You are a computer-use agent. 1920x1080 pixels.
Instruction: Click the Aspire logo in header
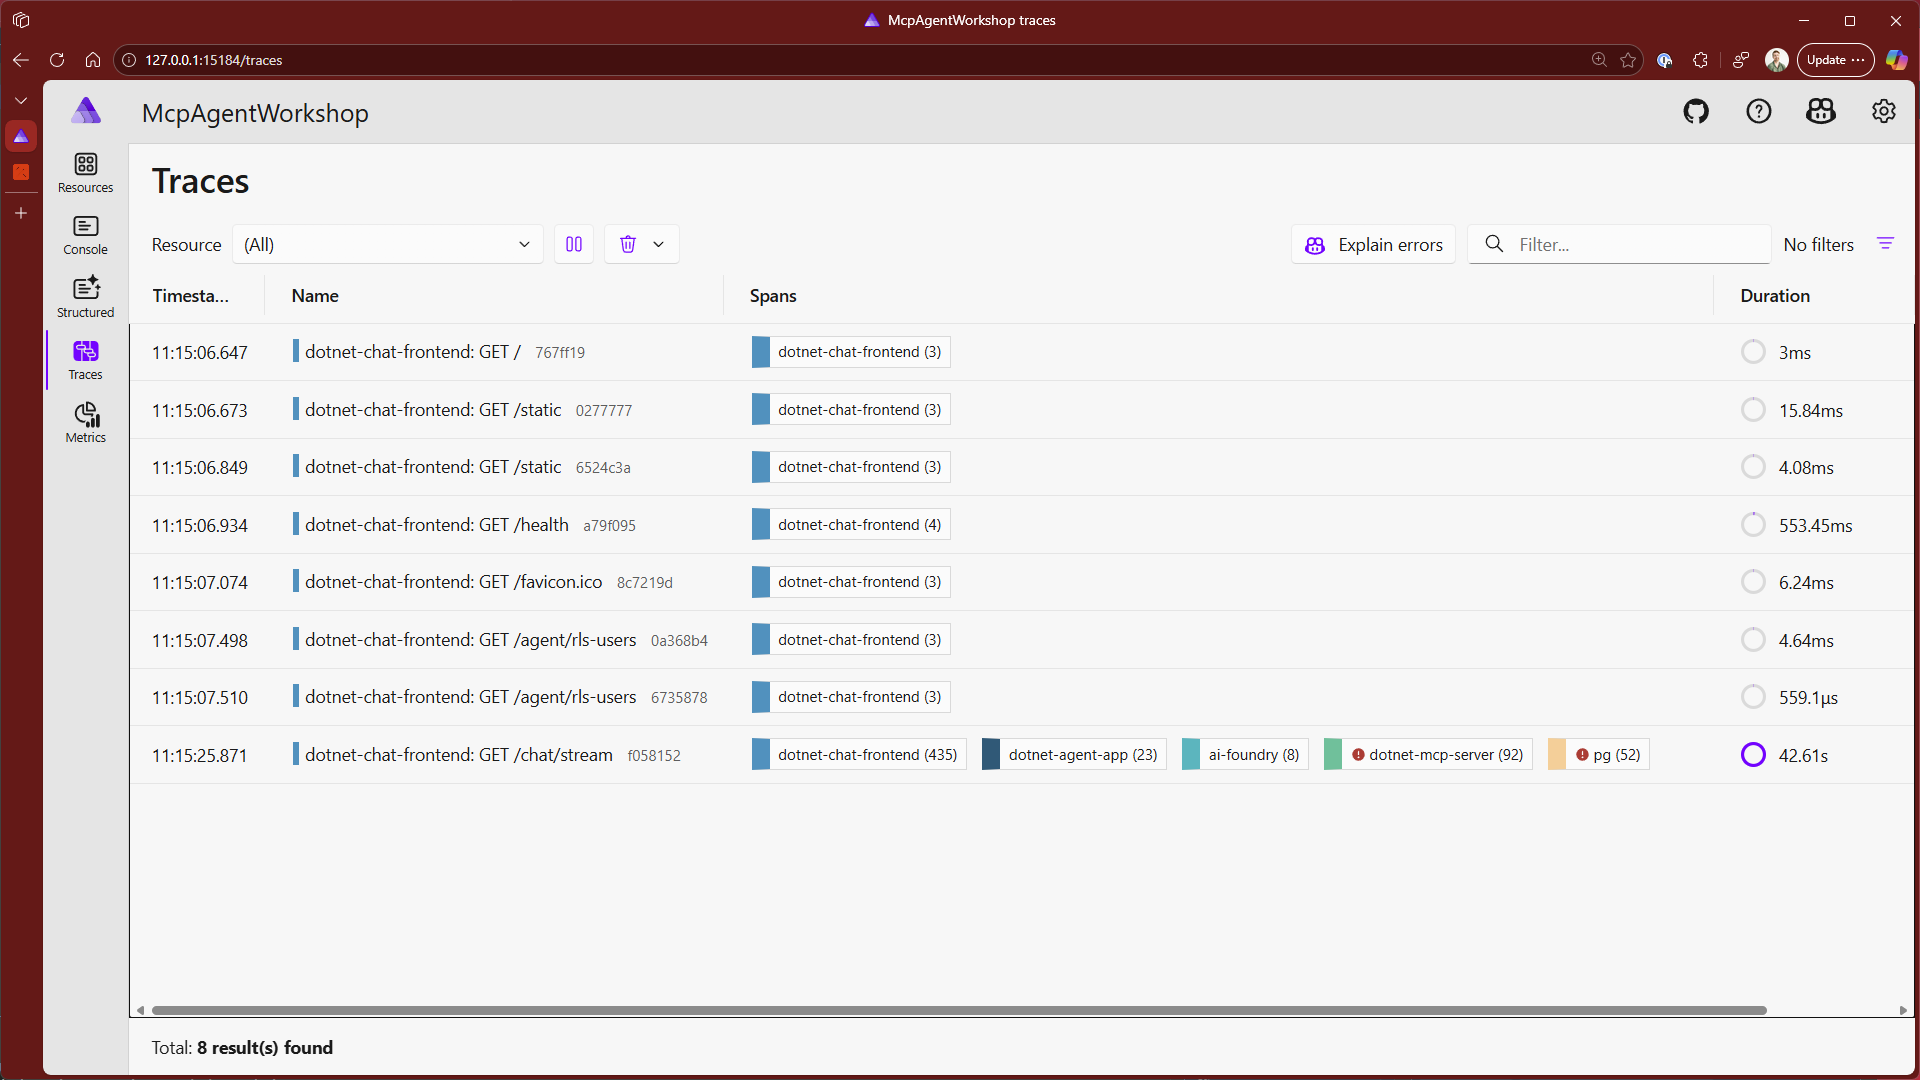tap(86, 111)
